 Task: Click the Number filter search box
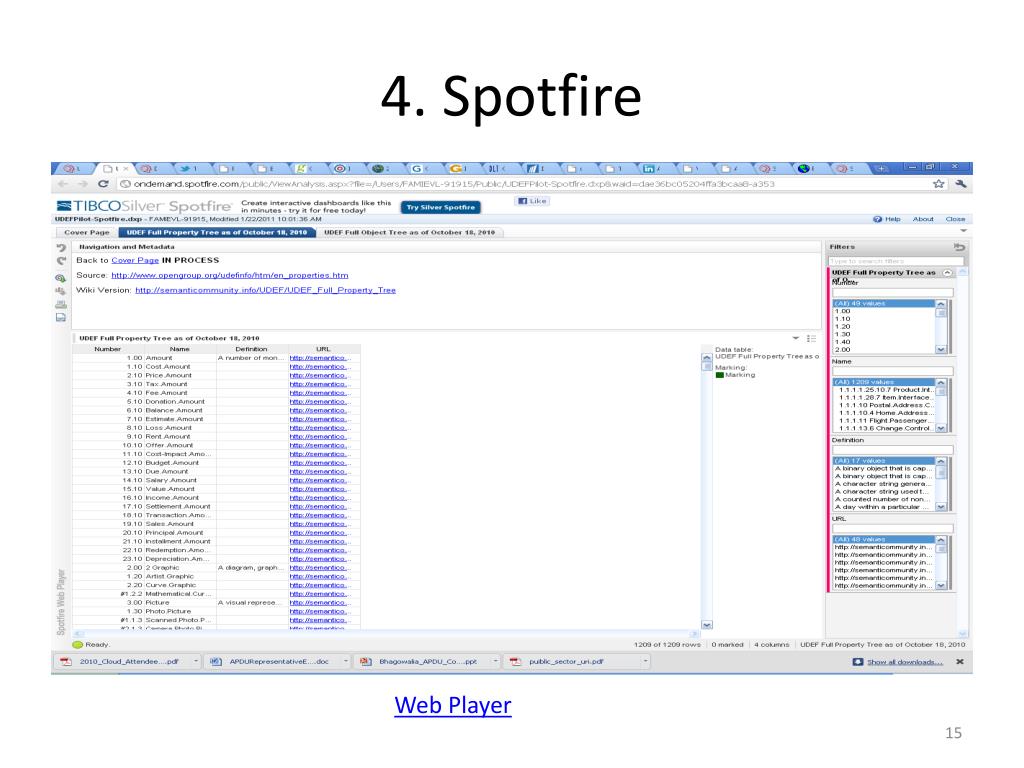click(892, 293)
